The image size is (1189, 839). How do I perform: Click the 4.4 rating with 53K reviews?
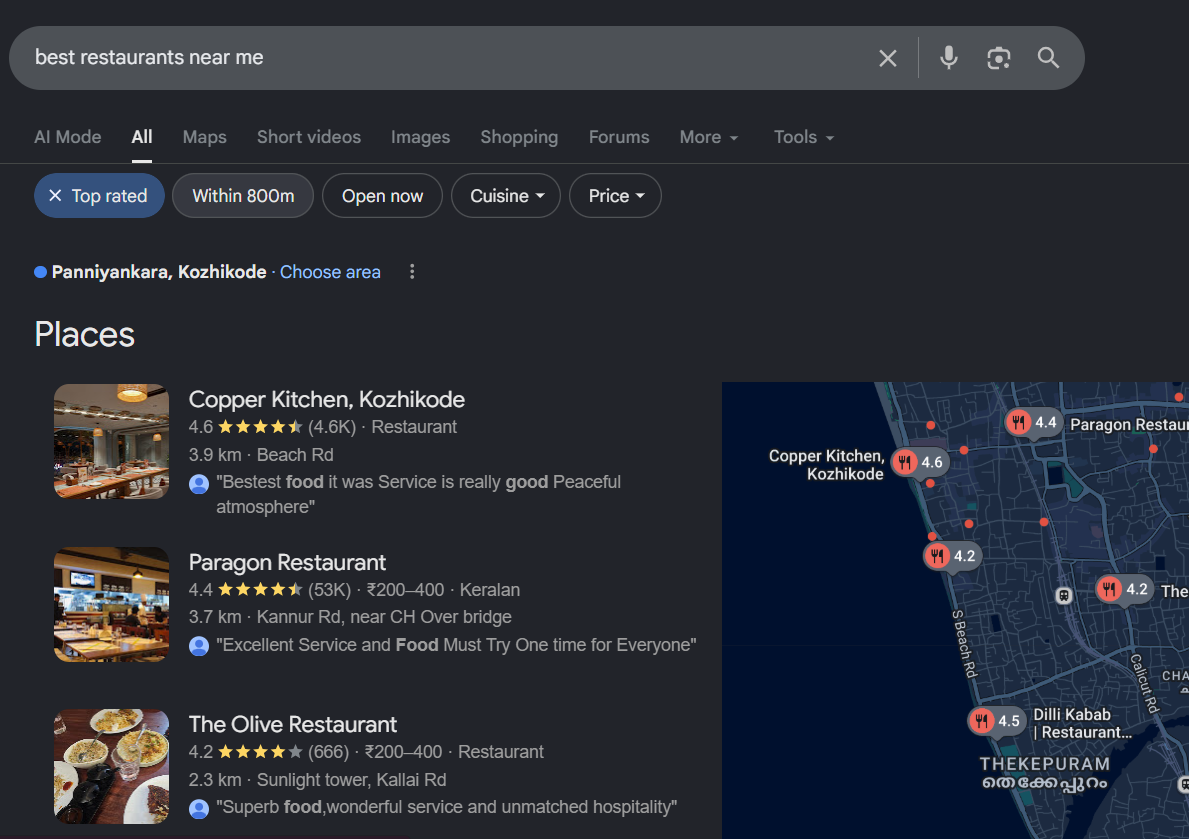(270, 590)
